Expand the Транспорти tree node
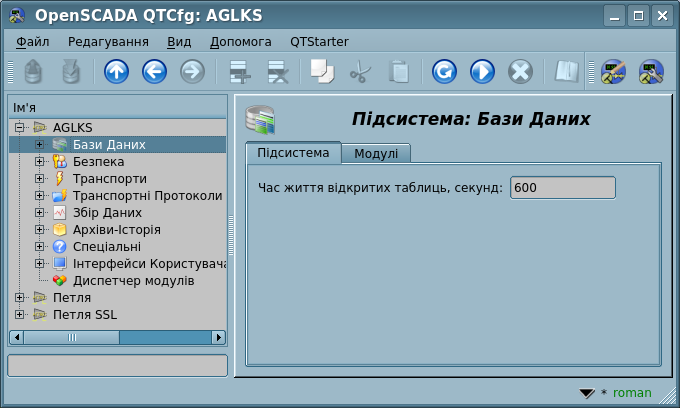This screenshot has width=680, height=408. 39,178
